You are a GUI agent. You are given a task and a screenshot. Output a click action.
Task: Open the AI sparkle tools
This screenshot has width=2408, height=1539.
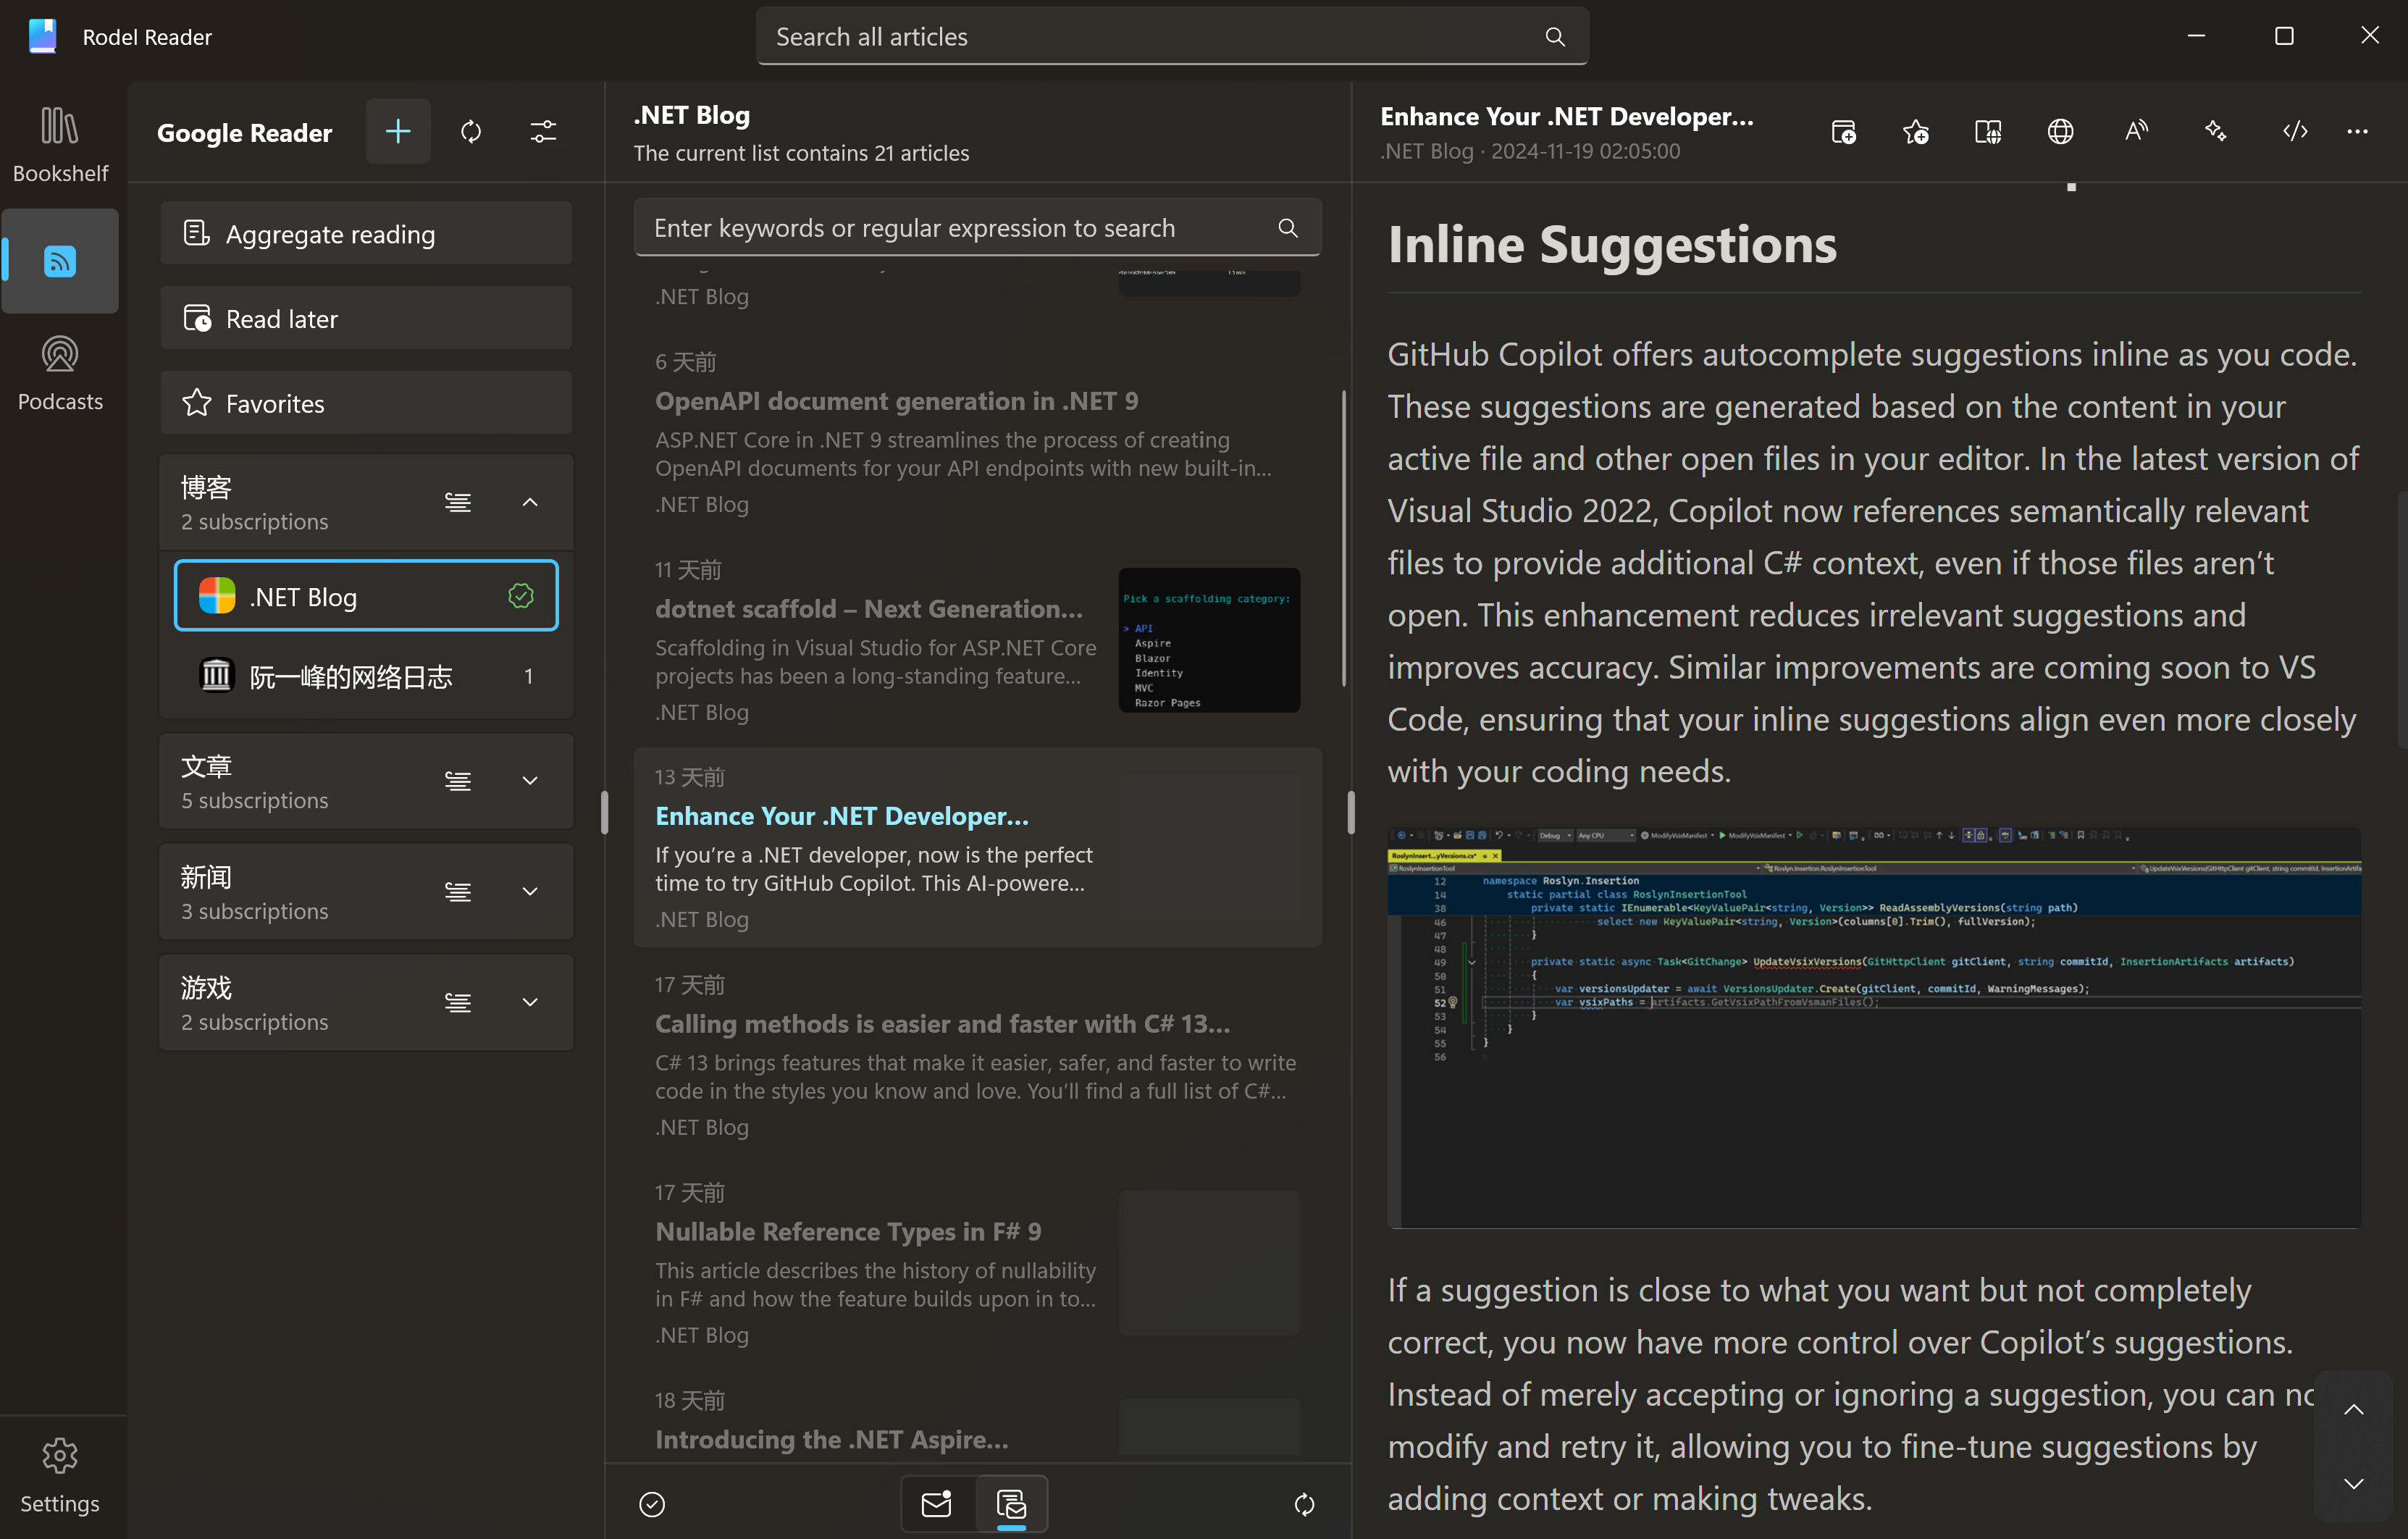[2216, 132]
